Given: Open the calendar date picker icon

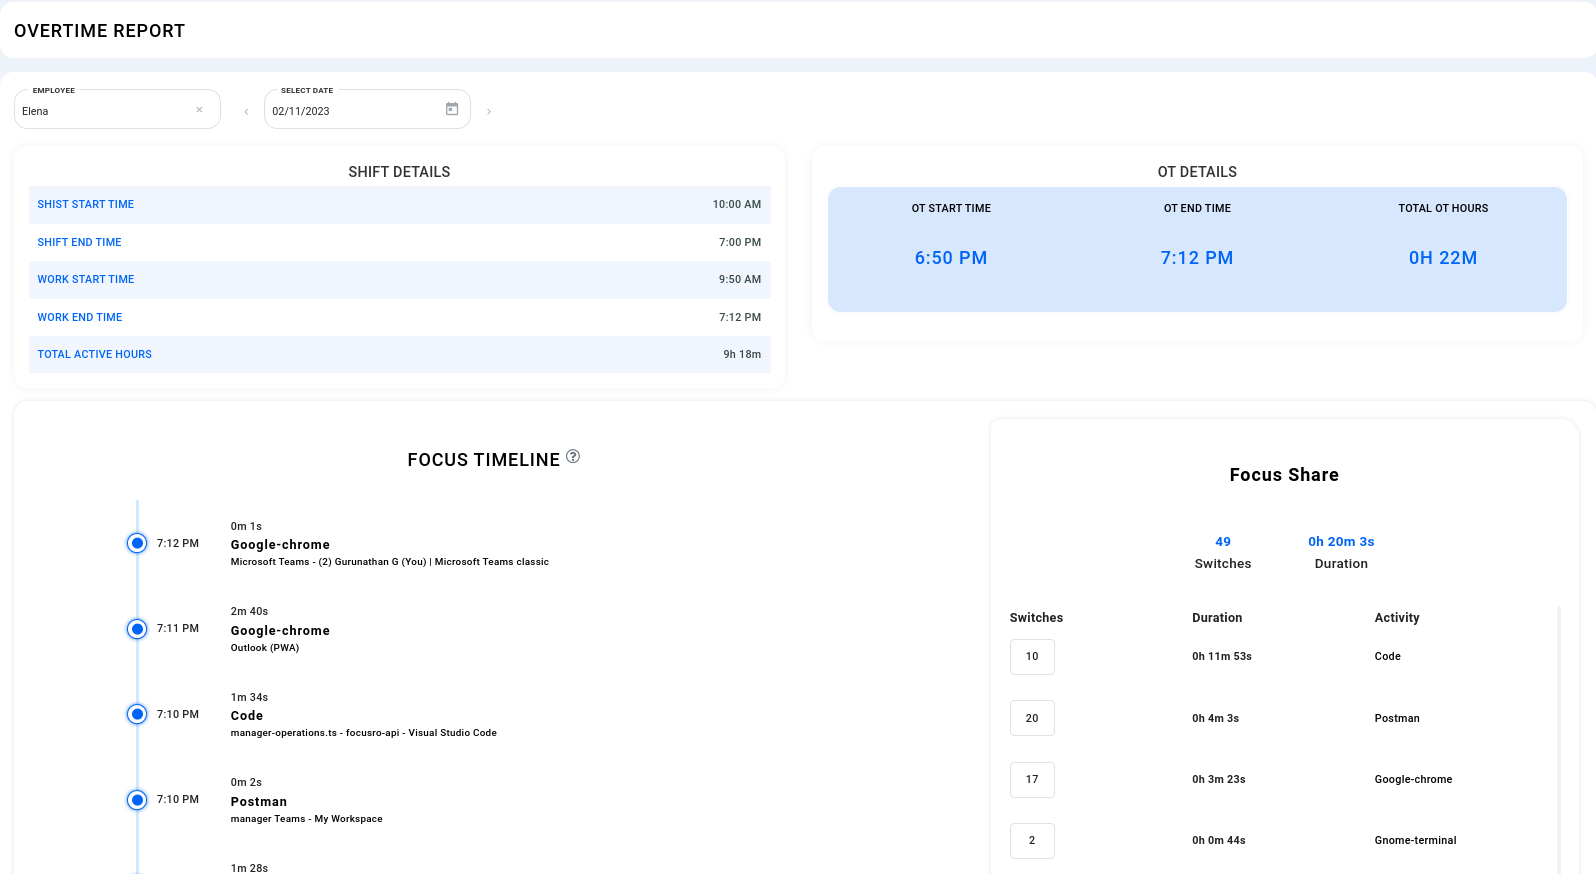Looking at the screenshot, I should coord(452,109).
